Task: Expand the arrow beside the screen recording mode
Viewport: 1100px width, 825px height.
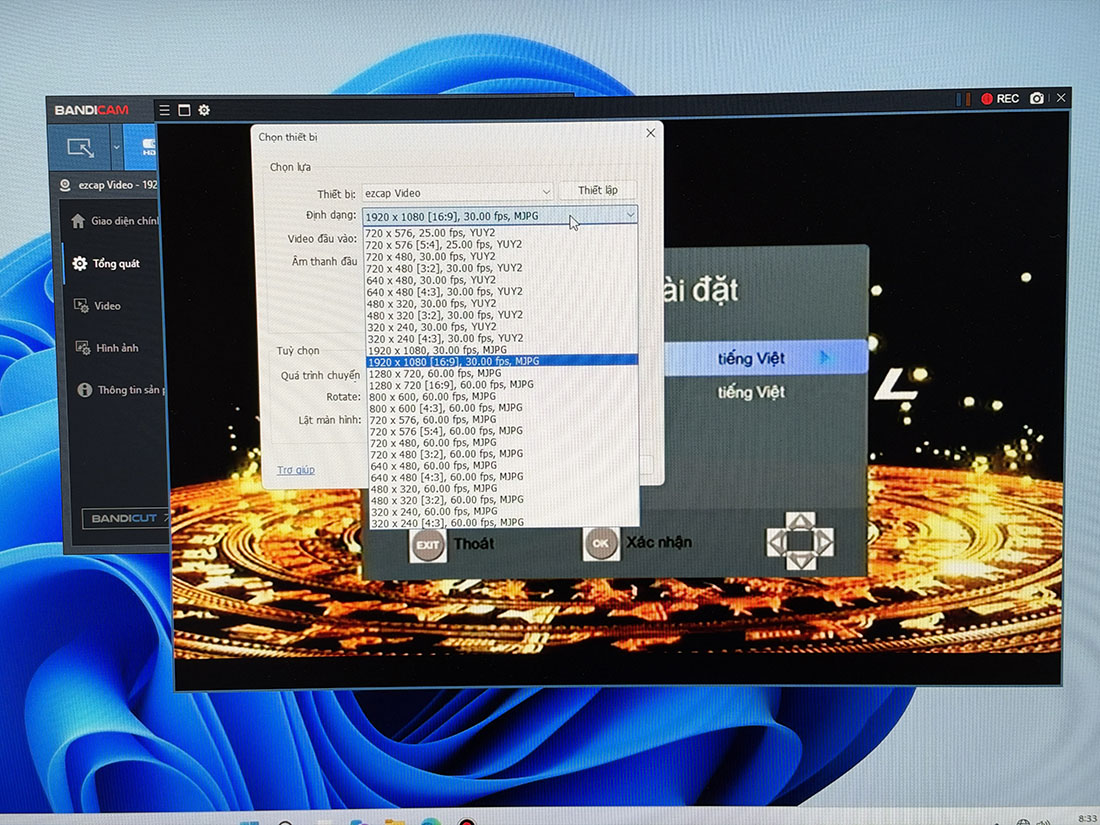Action: tap(116, 147)
